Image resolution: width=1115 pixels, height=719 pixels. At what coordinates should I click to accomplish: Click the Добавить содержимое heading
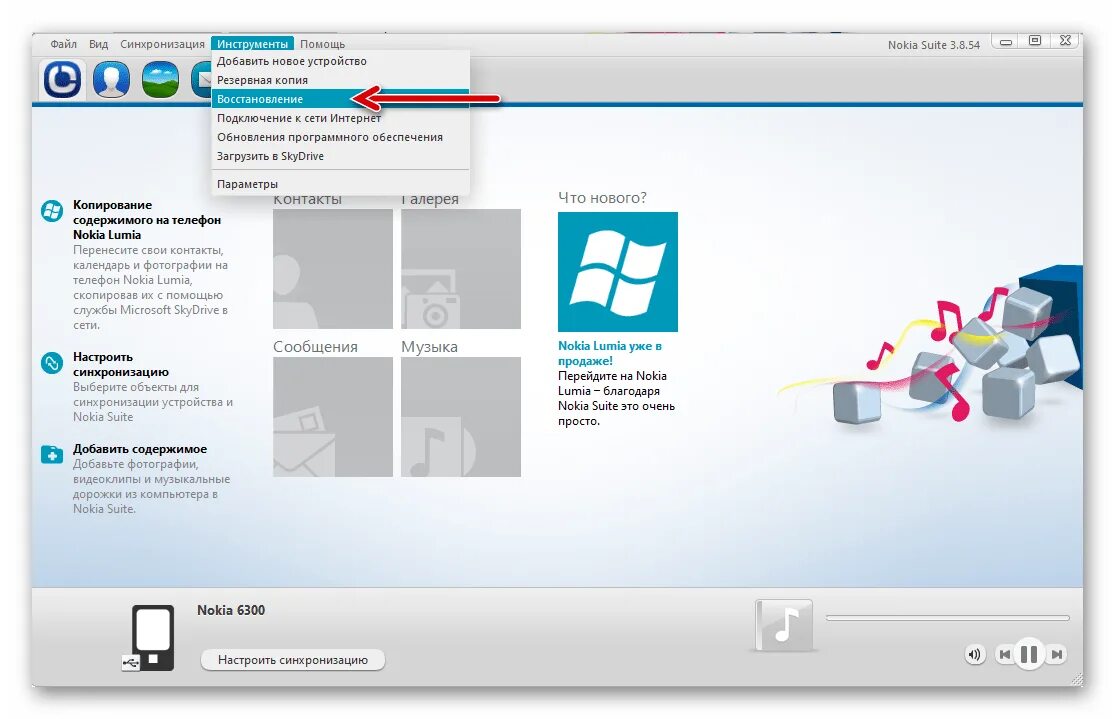(139, 449)
